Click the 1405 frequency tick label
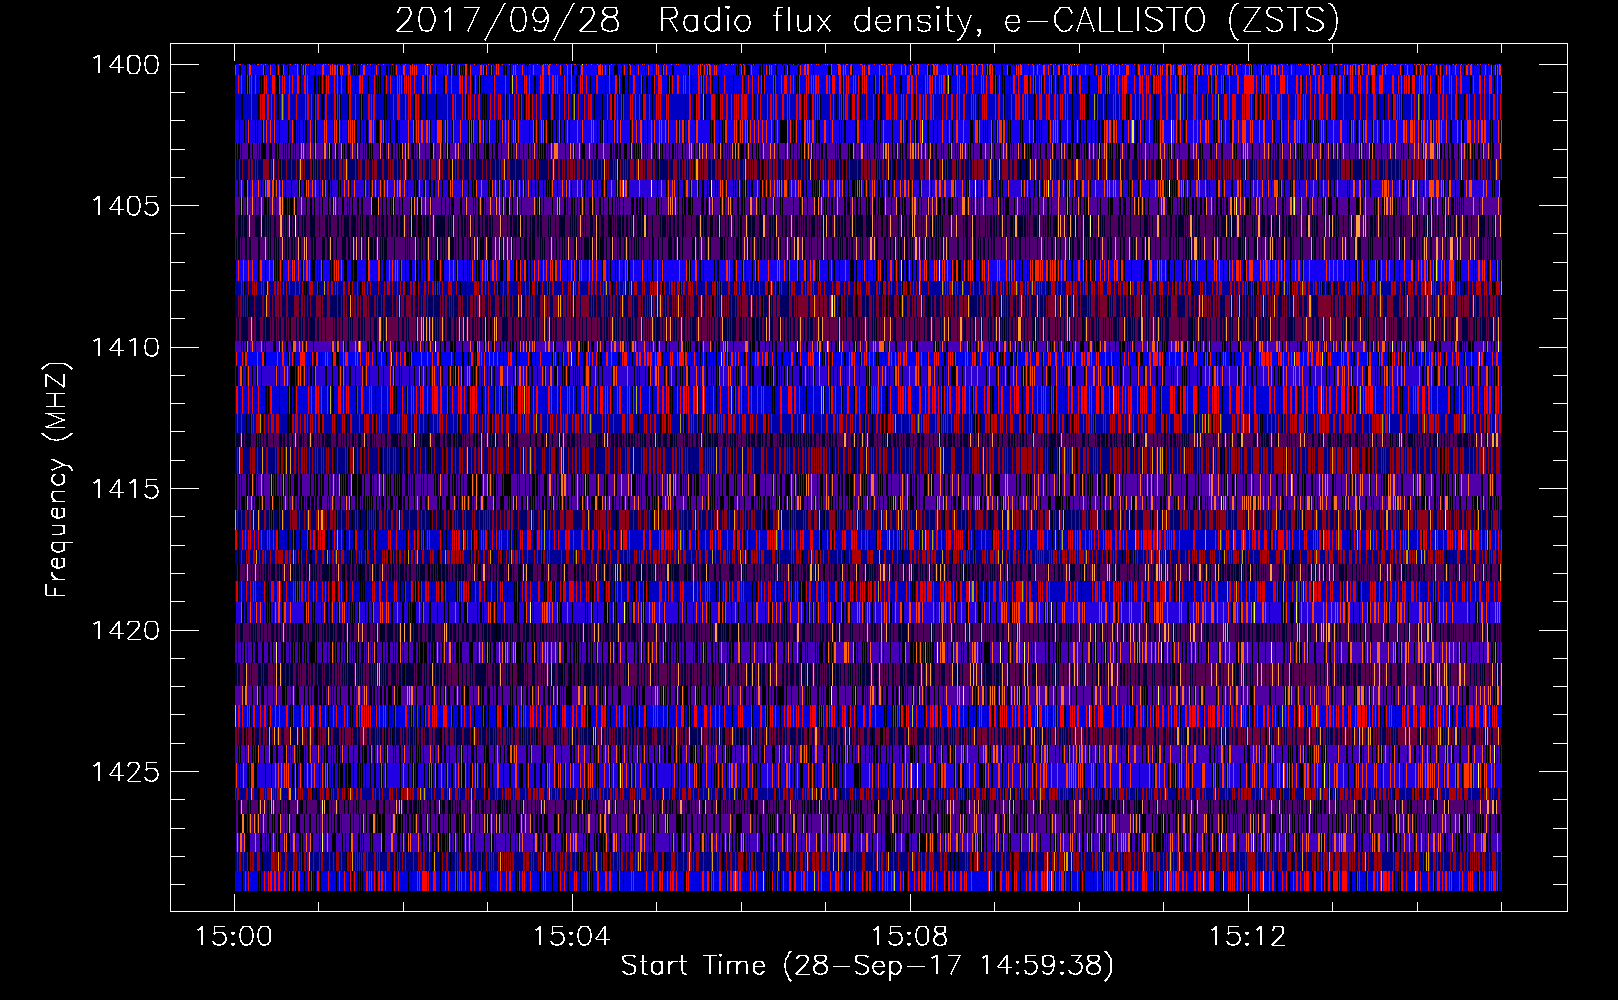 (x=125, y=206)
